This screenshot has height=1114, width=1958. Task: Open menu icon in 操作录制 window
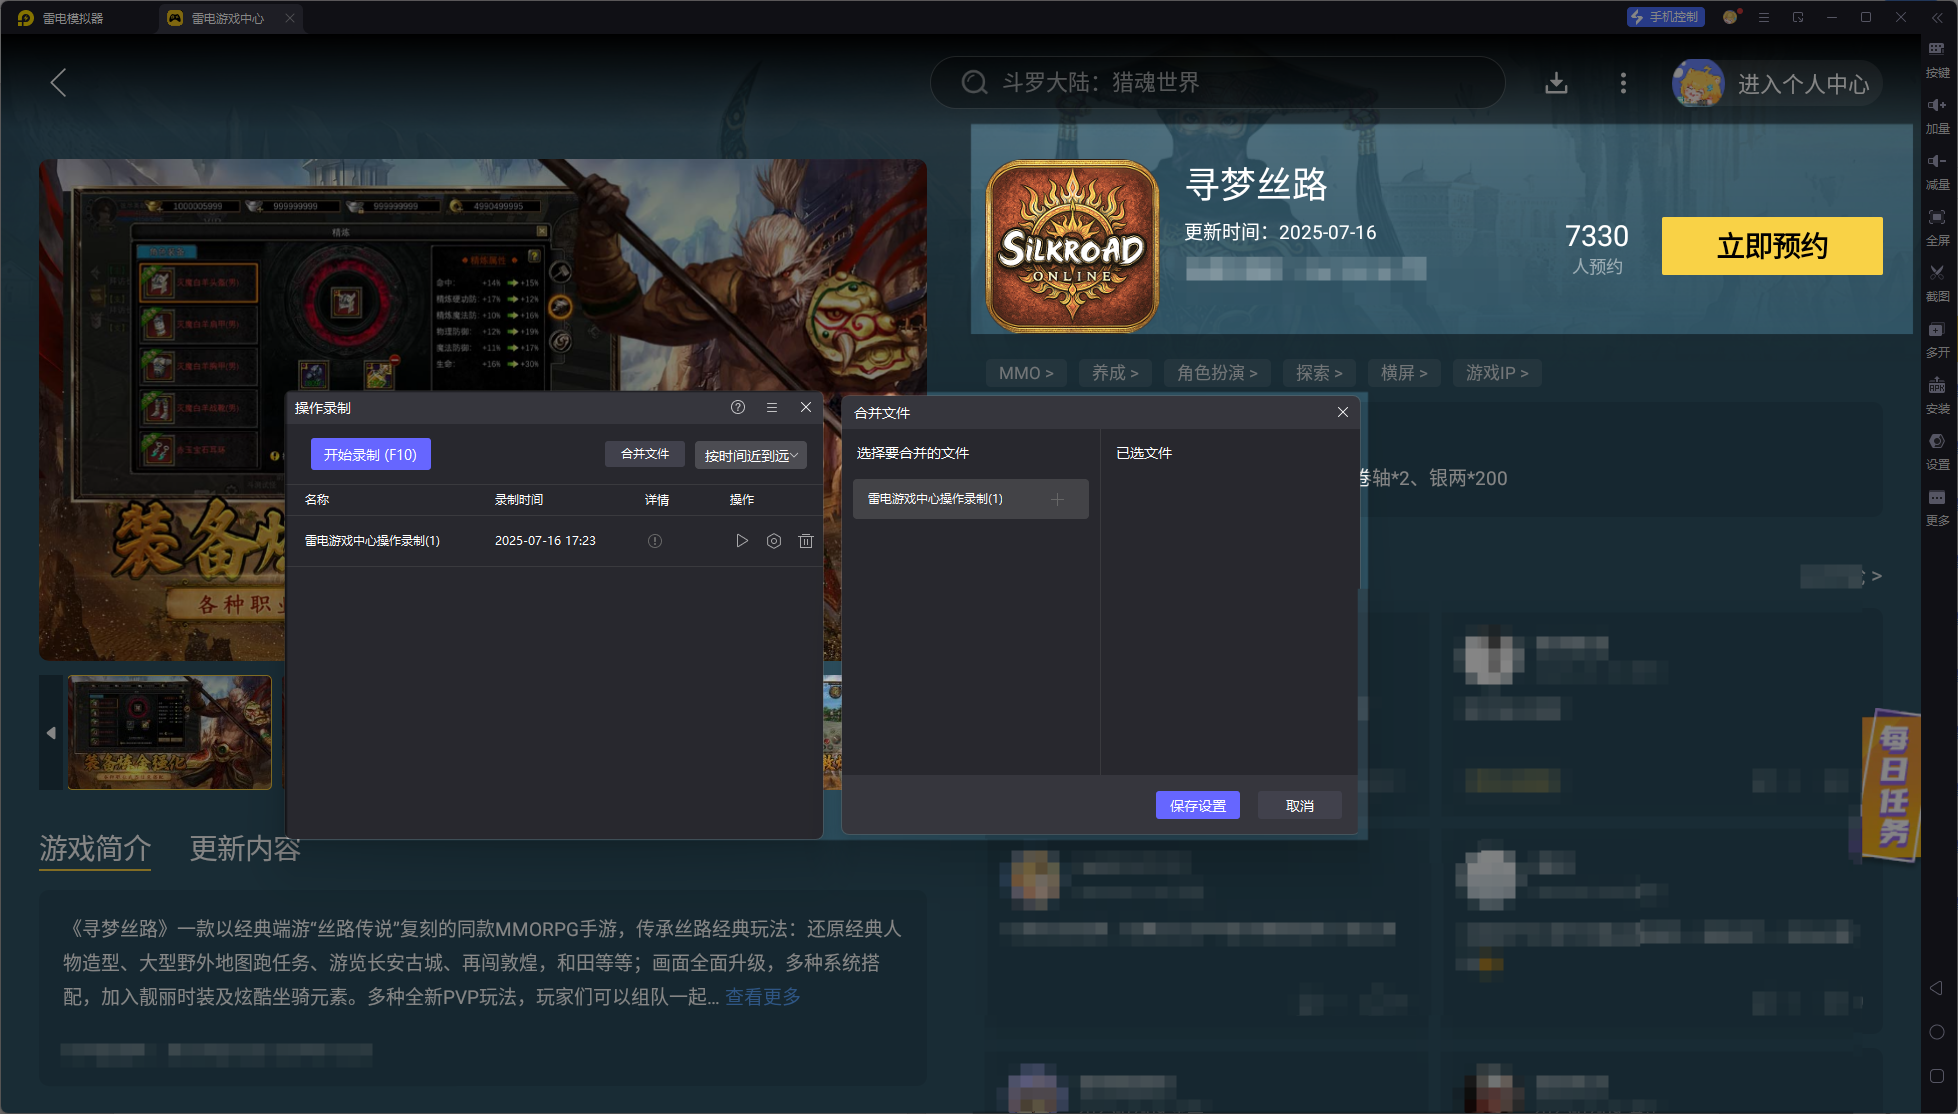coord(772,407)
